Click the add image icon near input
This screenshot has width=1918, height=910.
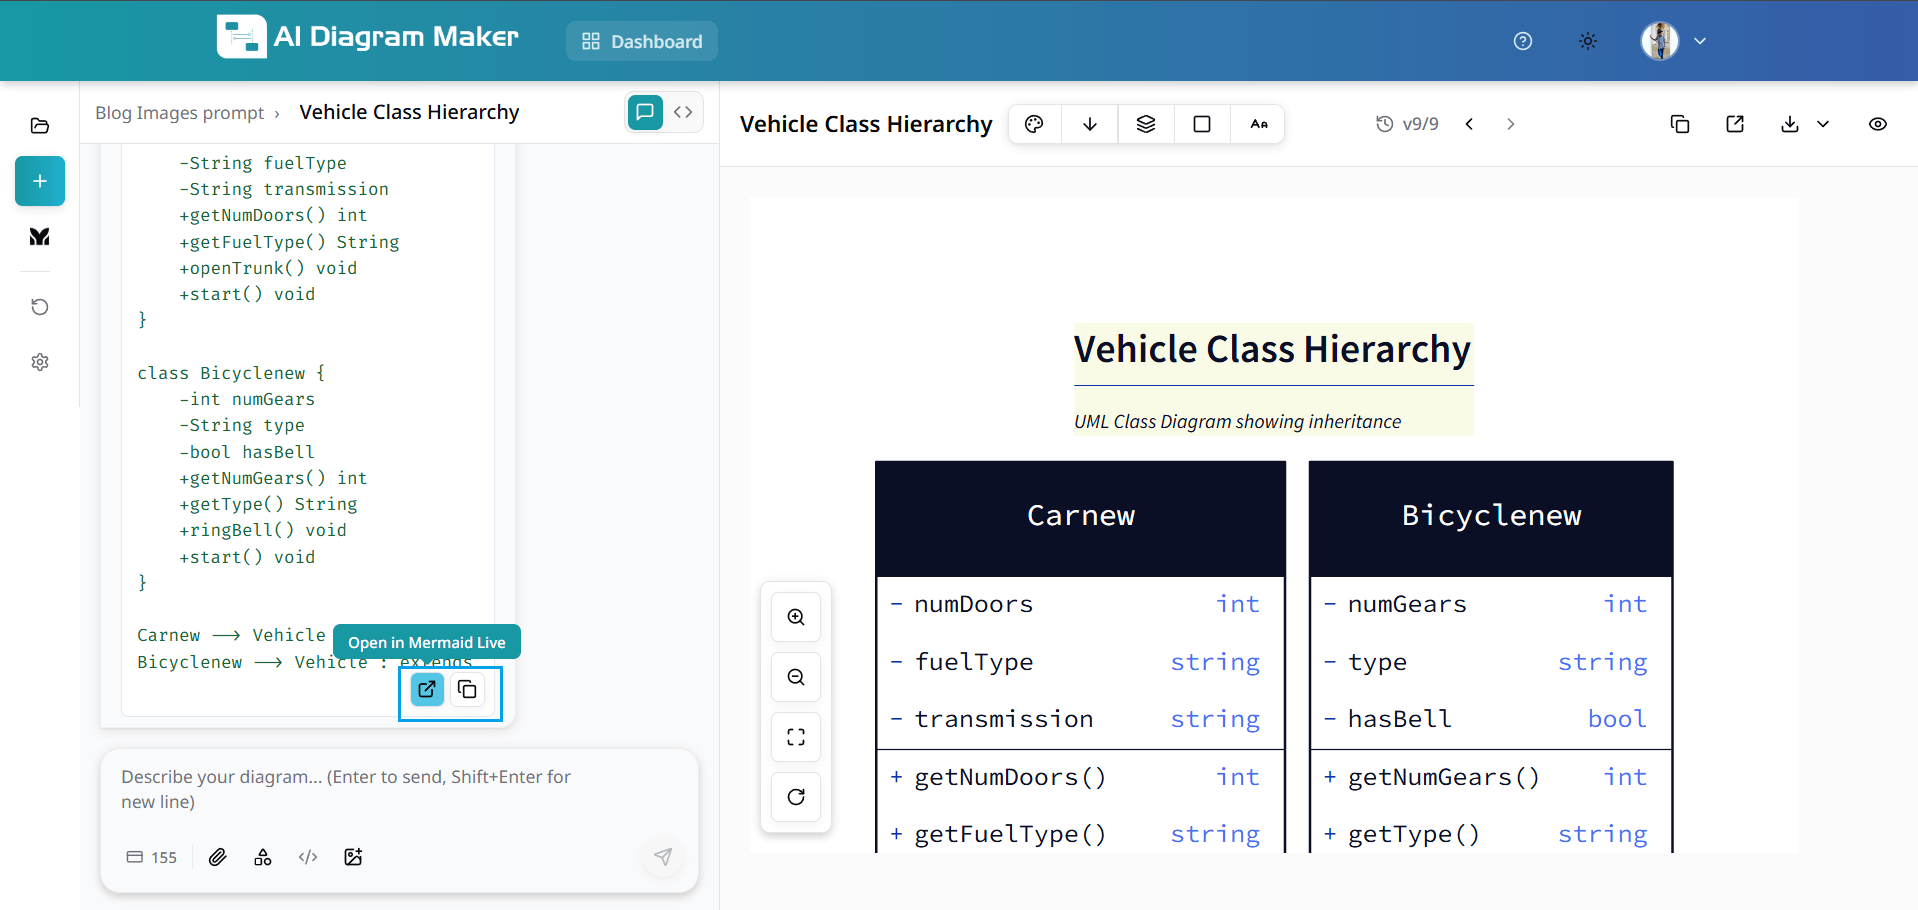(353, 857)
